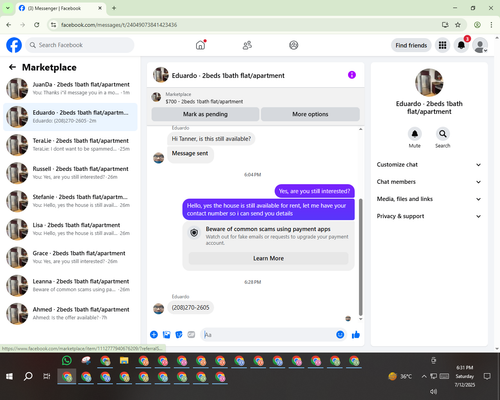Open the Windows notification center icon

click(x=487, y=376)
